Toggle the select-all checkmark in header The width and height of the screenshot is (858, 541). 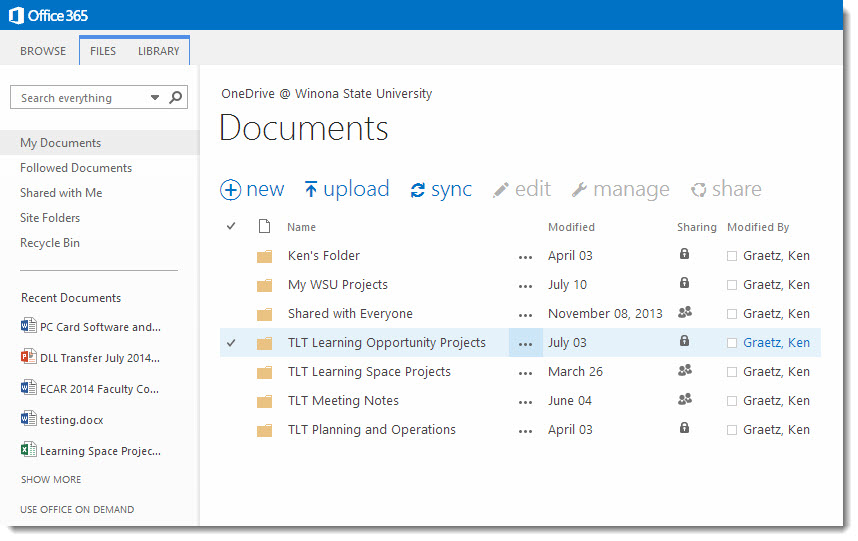tap(231, 227)
